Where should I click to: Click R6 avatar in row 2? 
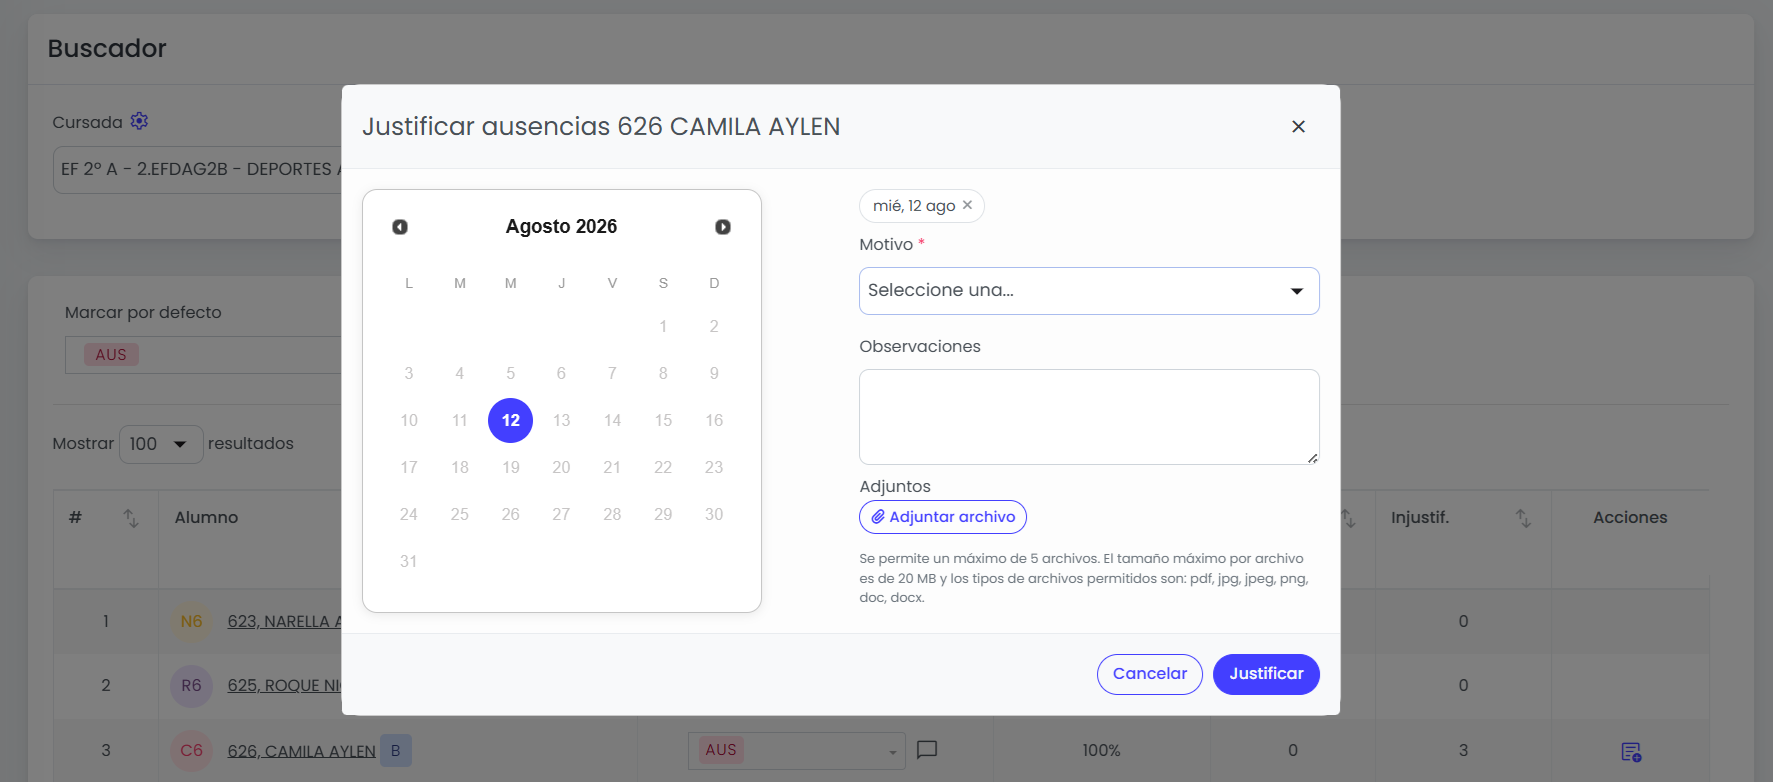point(191,686)
